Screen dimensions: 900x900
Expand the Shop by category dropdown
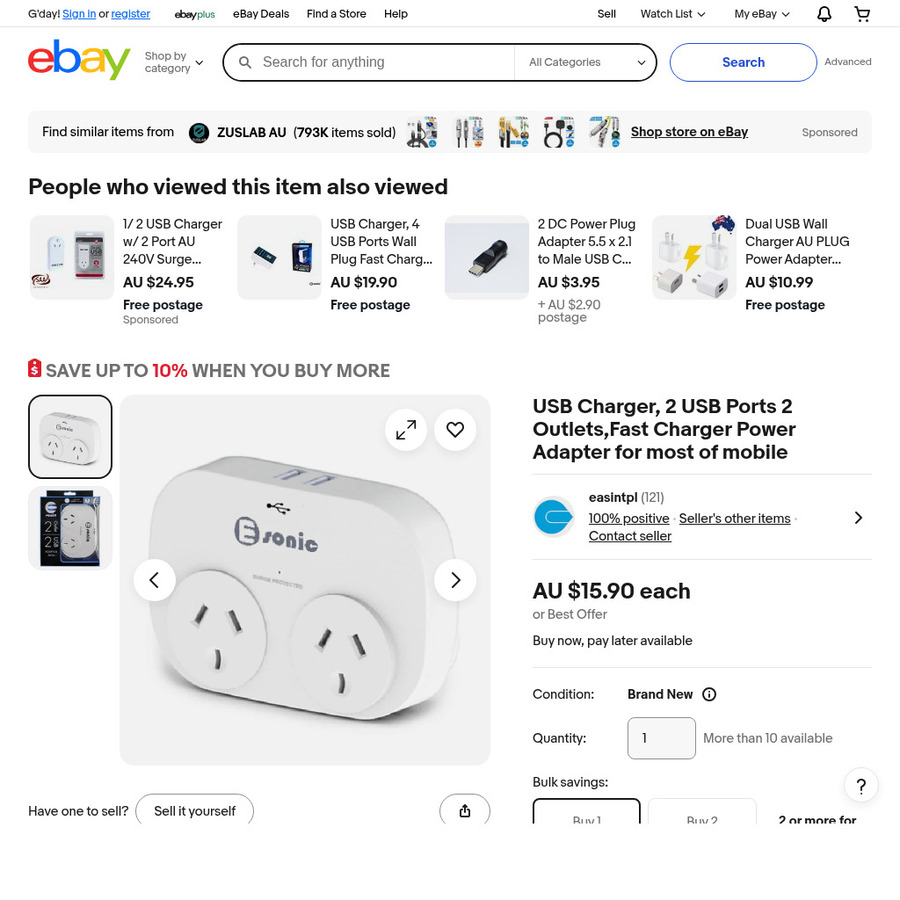point(174,62)
